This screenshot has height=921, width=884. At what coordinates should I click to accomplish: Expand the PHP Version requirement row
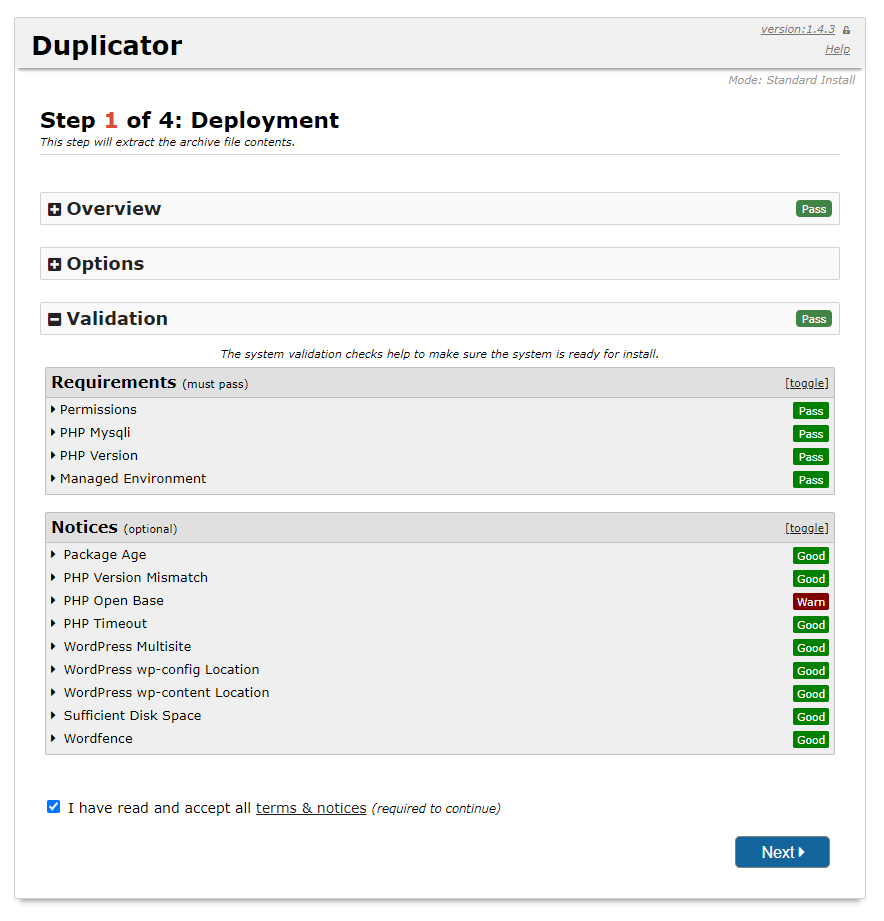(95, 455)
